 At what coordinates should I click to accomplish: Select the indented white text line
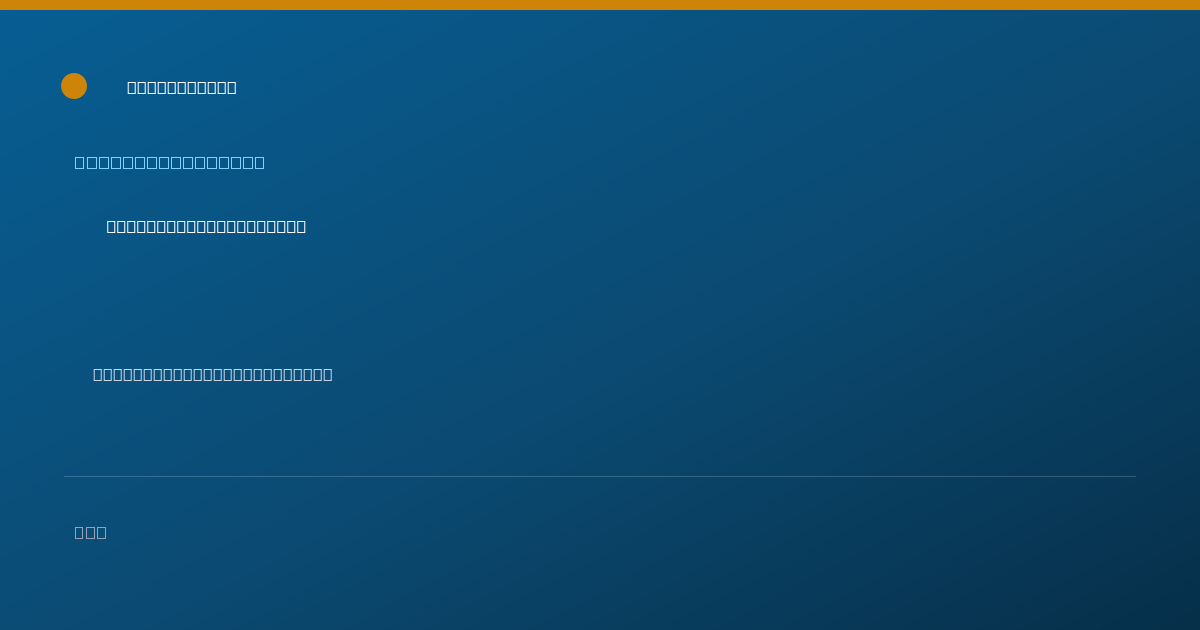tap(206, 226)
